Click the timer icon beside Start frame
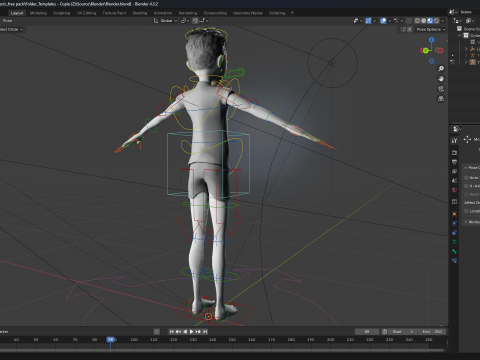Image resolution: width=480 pixels, height=360 pixels. point(384,332)
